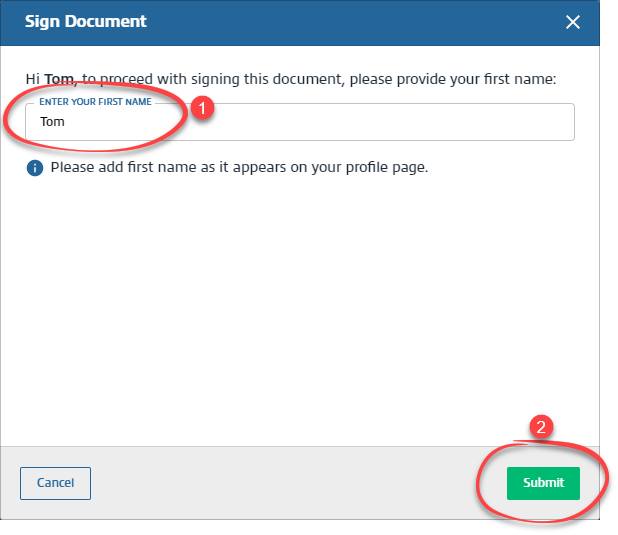Click the empty blue title bar area

(x=350, y=21)
